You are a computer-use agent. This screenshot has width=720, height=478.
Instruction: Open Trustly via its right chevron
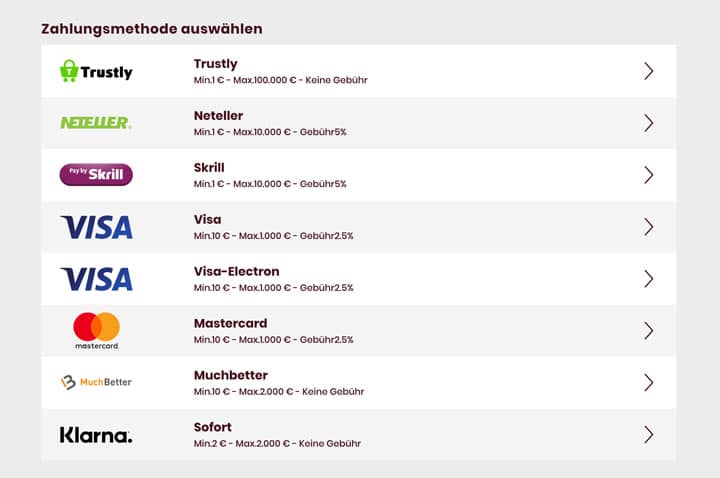648,71
